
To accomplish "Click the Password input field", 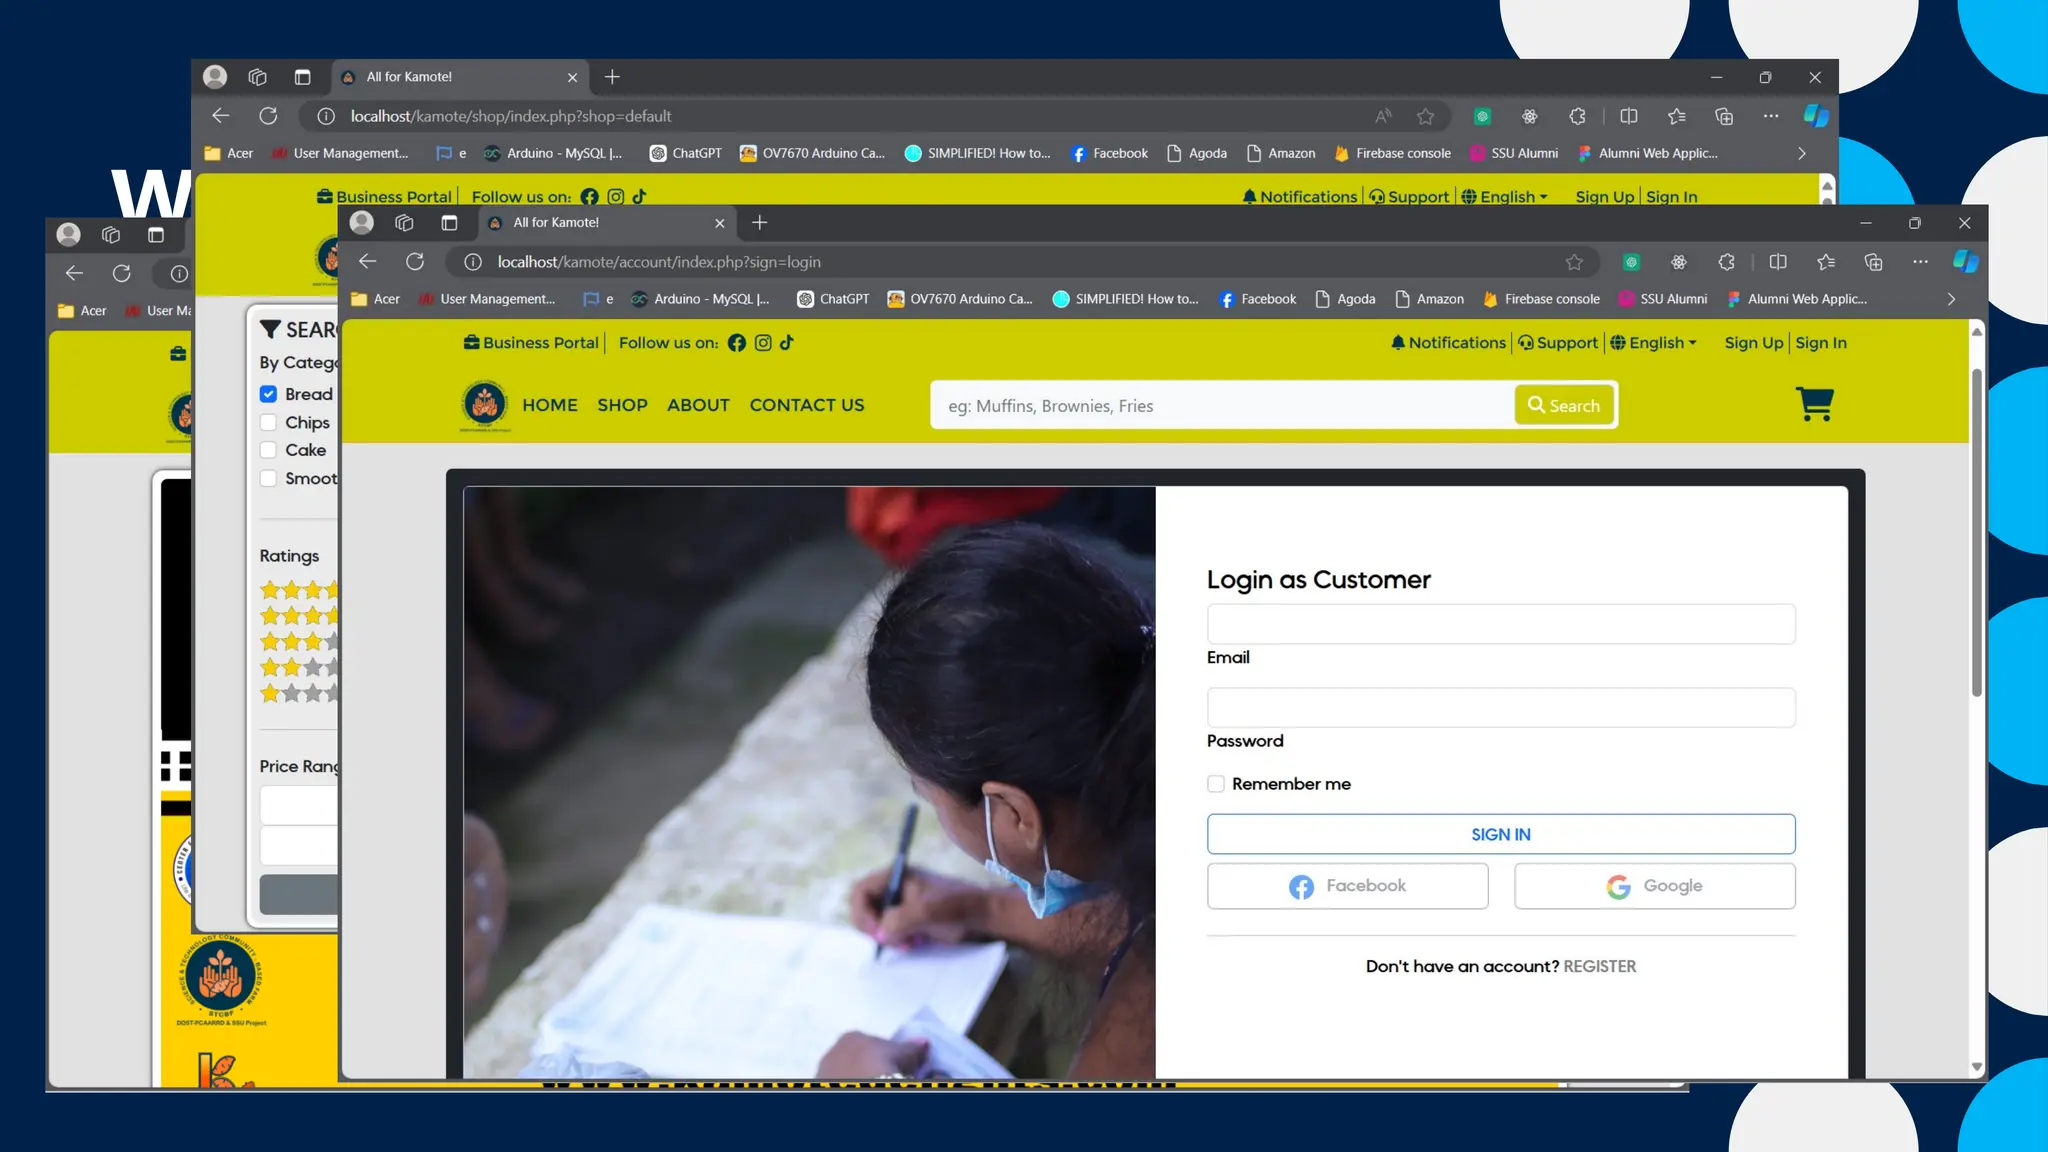I will tap(1501, 708).
